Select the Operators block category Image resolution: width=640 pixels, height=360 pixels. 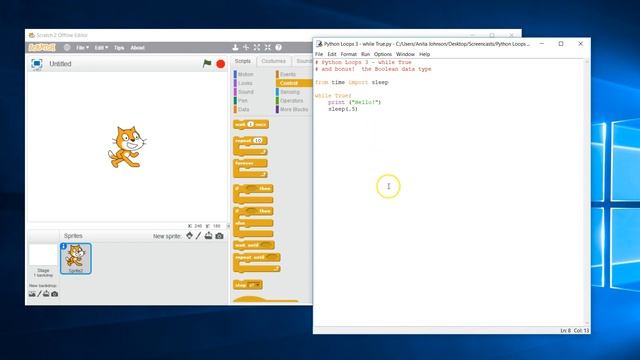pyautogui.click(x=291, y=100)
